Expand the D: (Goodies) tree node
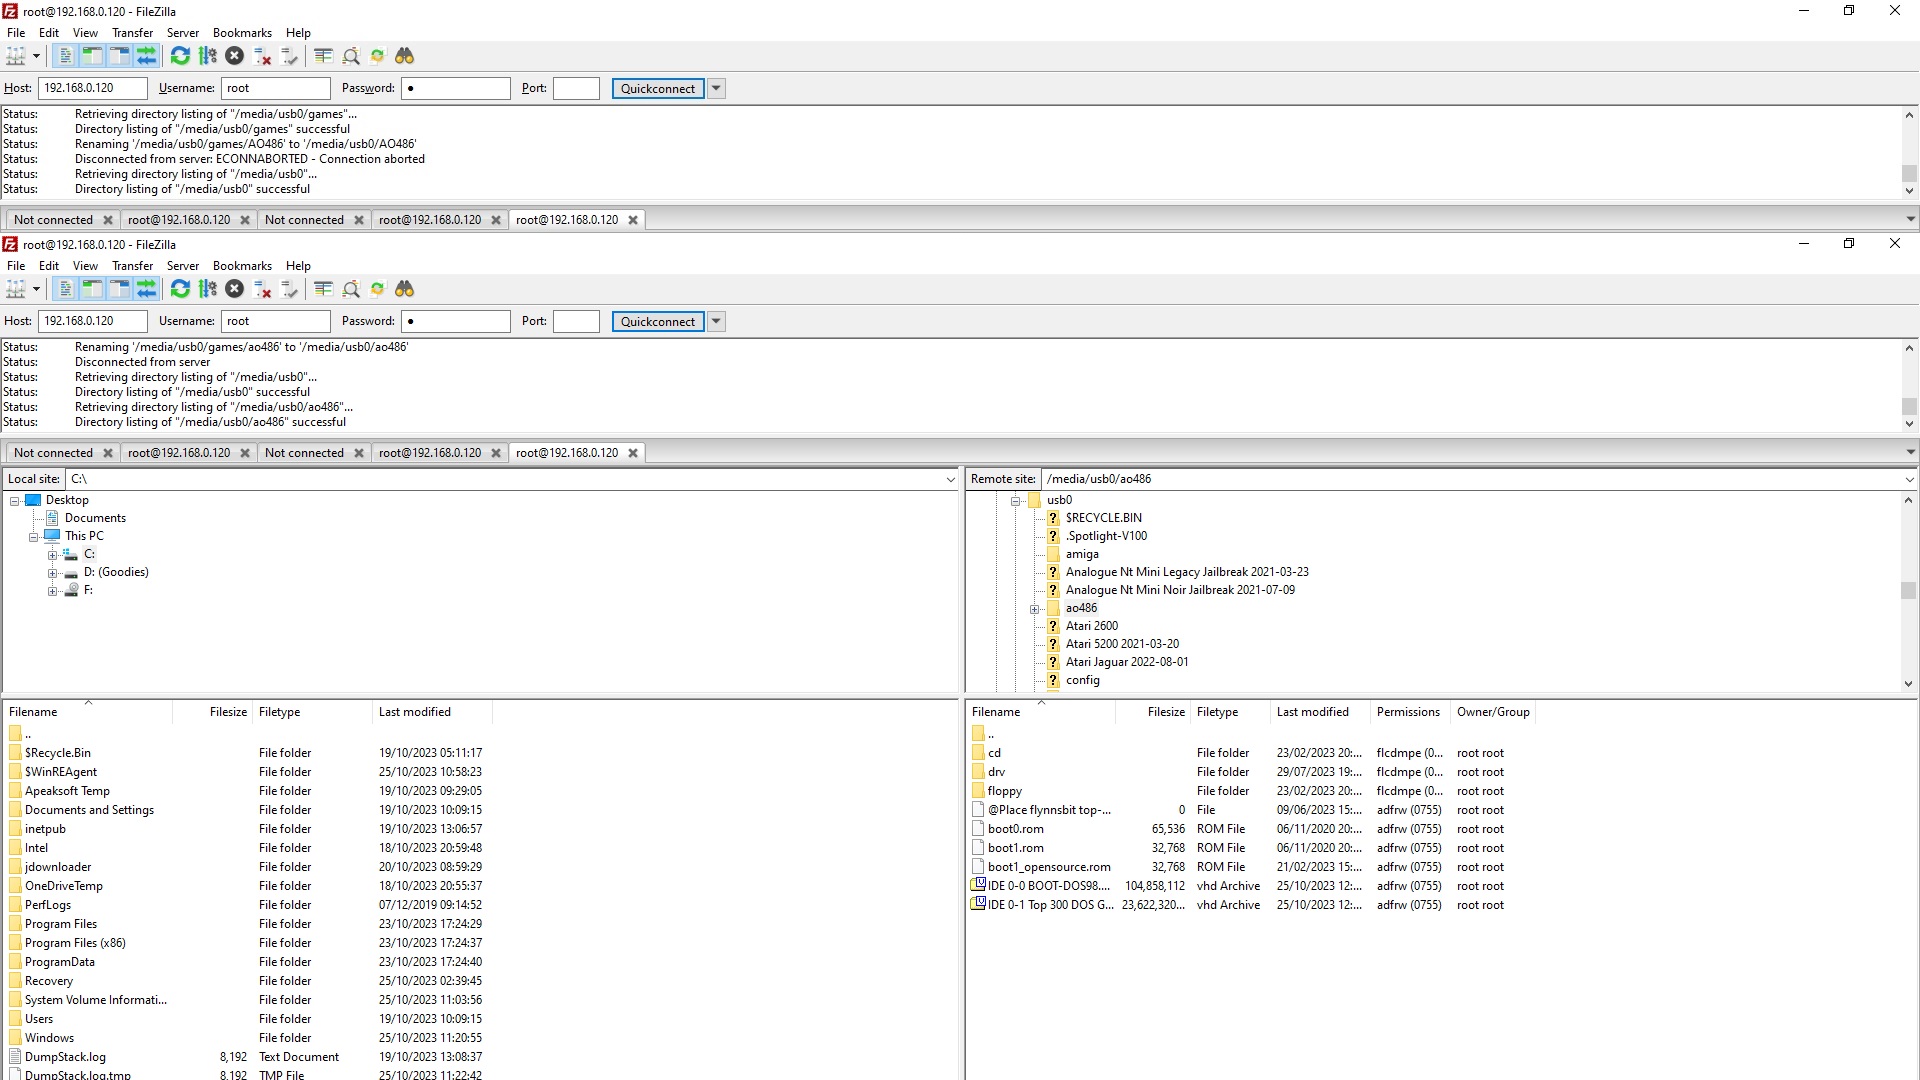Viewport: 1920px width, 1080px height. [x=52, y=572]
